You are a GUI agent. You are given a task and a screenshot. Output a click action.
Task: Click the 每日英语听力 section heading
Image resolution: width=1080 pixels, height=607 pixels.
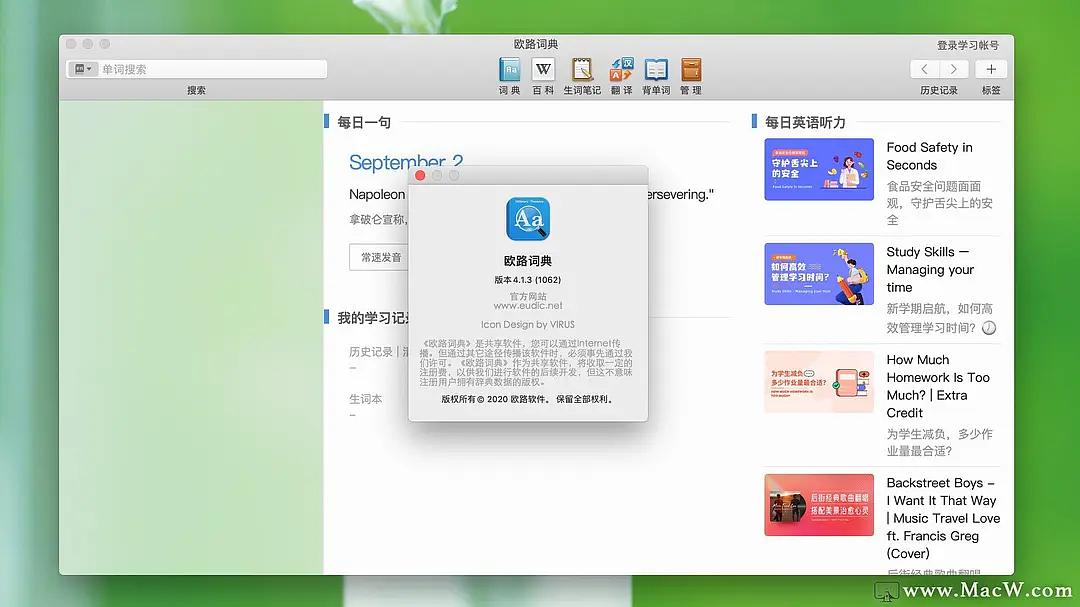tap(805, 123)
